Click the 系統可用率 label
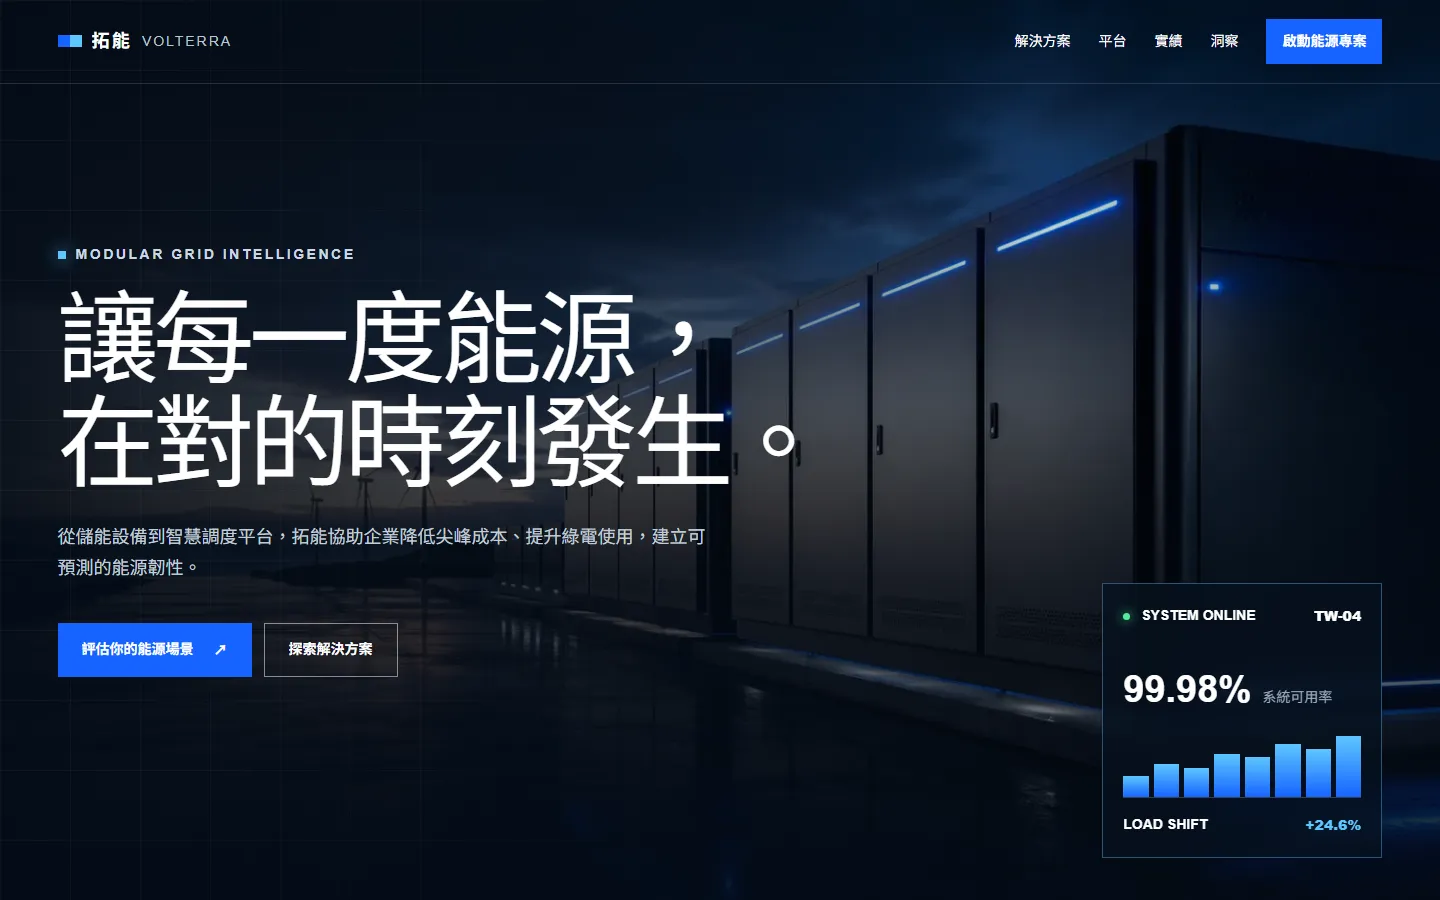This screenshot has height=900, width=1440. coord(1297,697)
